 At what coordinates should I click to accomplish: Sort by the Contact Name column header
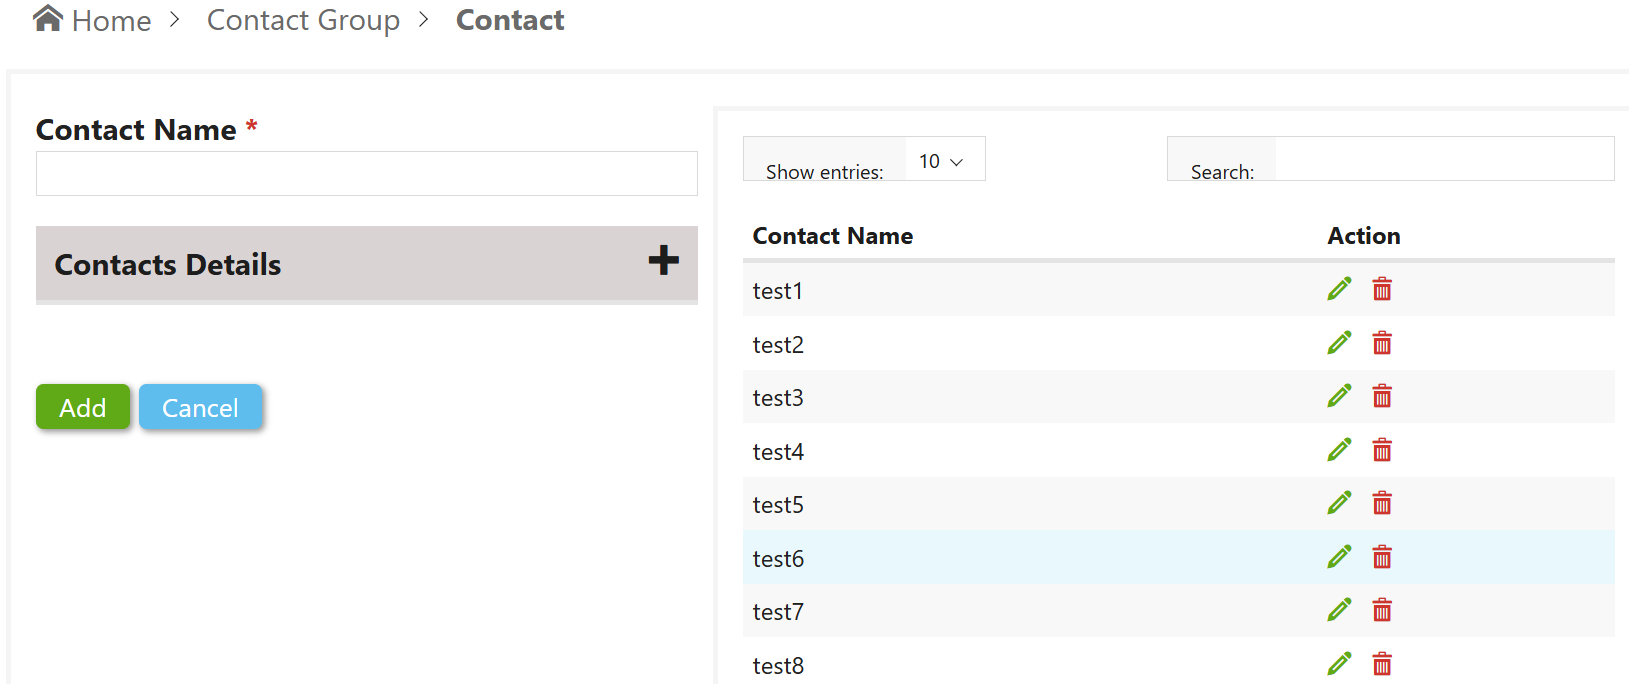point(832,236)
